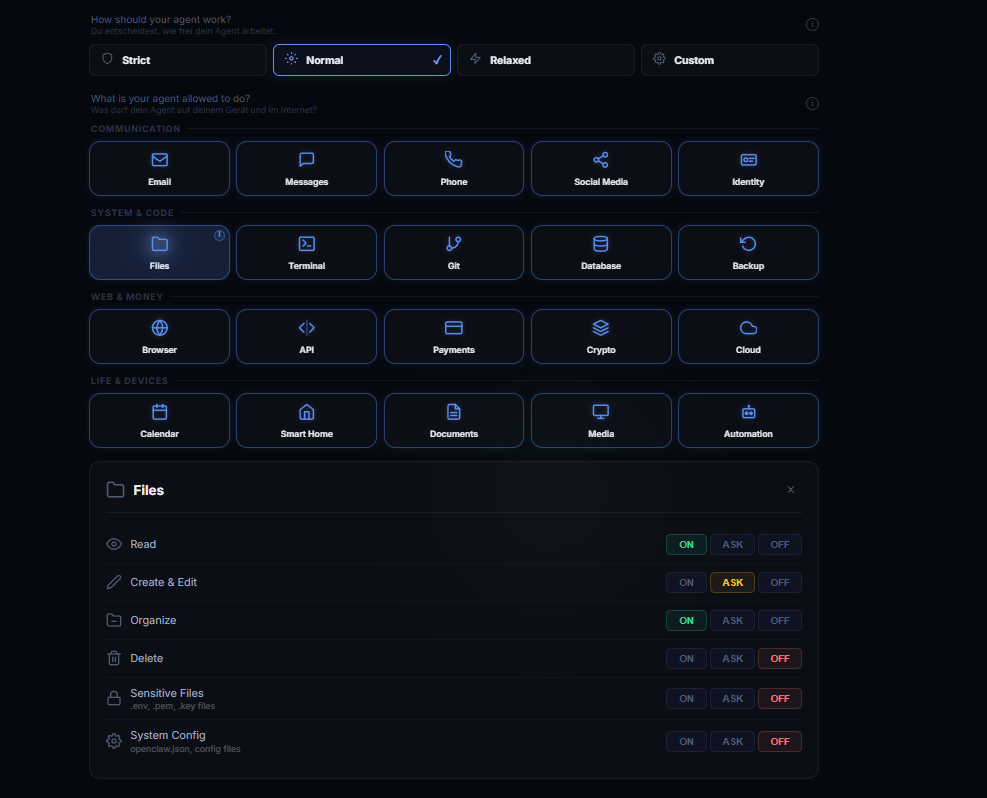Select the Crypto permission icon
The image size is (987, 798).
[600, 336]
